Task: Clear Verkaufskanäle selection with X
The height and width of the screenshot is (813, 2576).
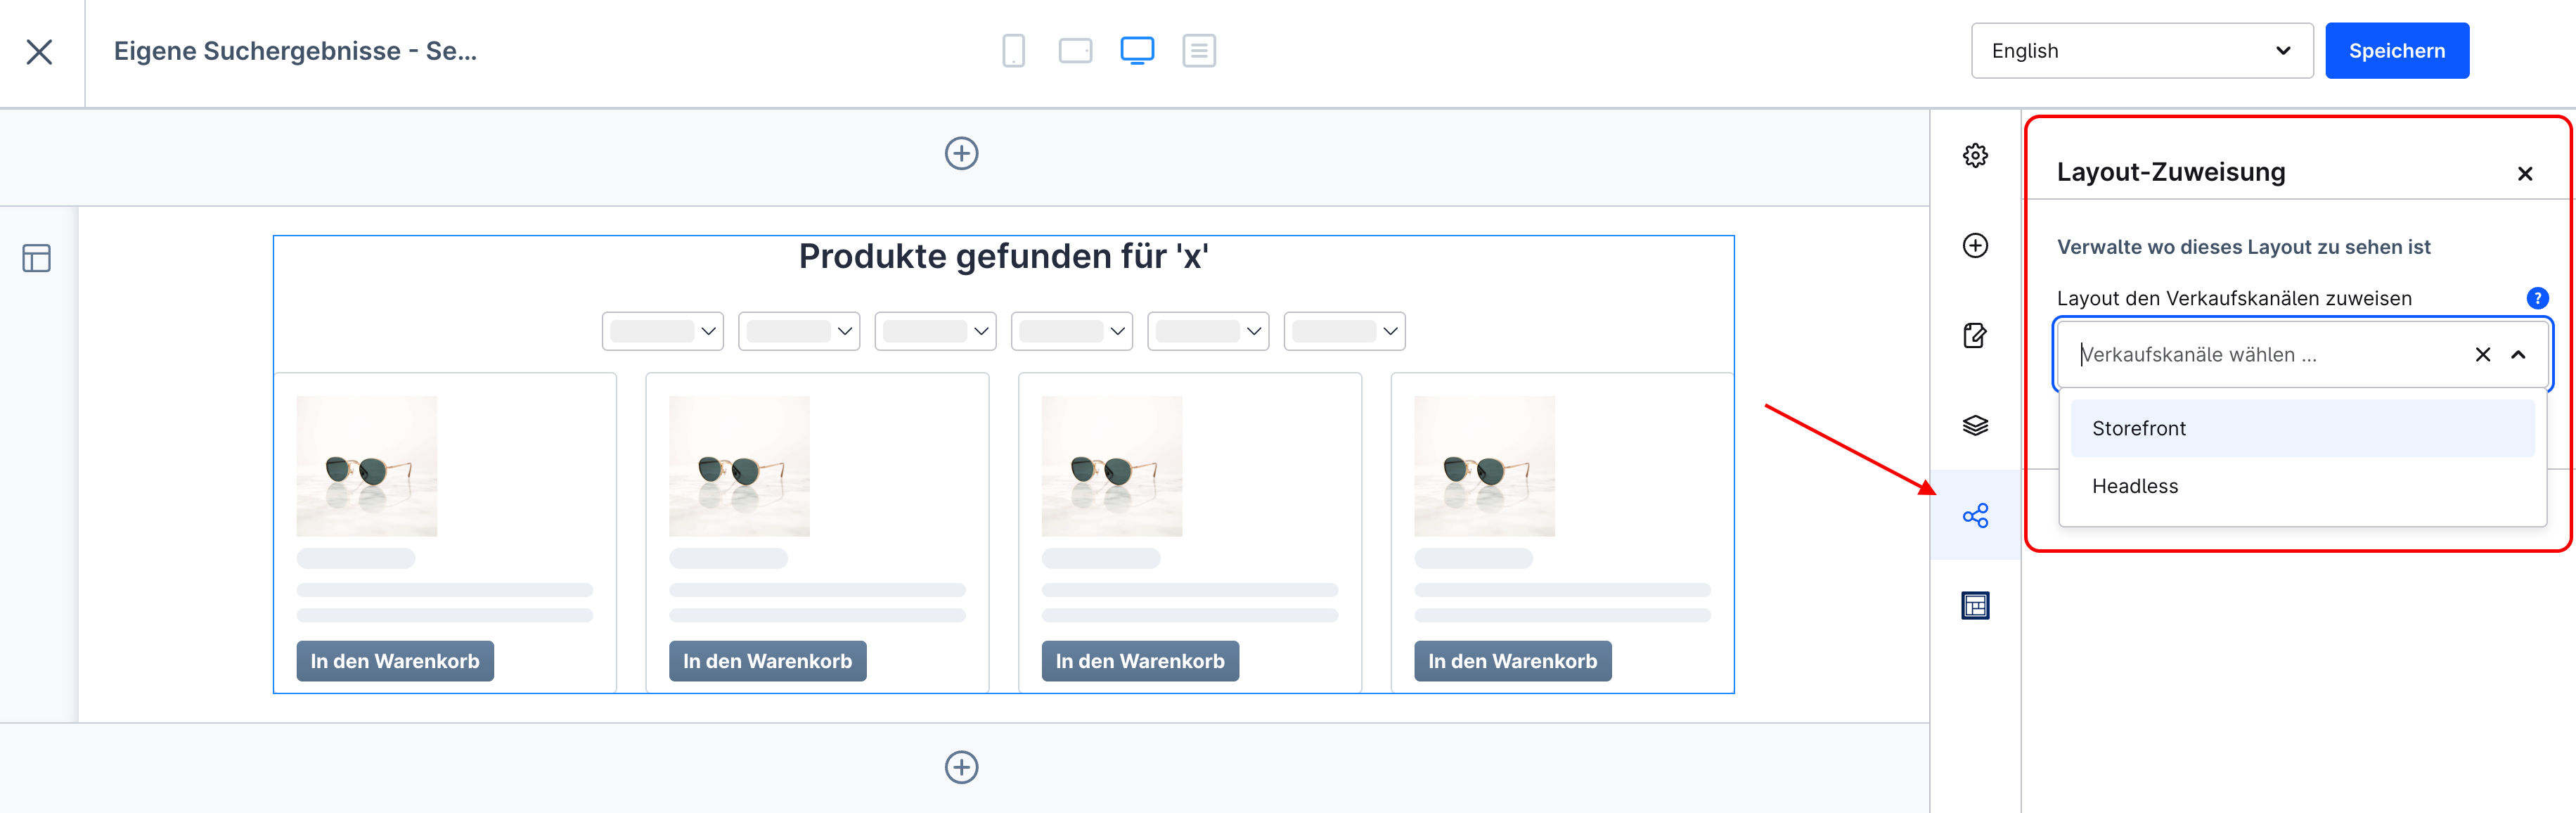Action: tap(2482, 355)
